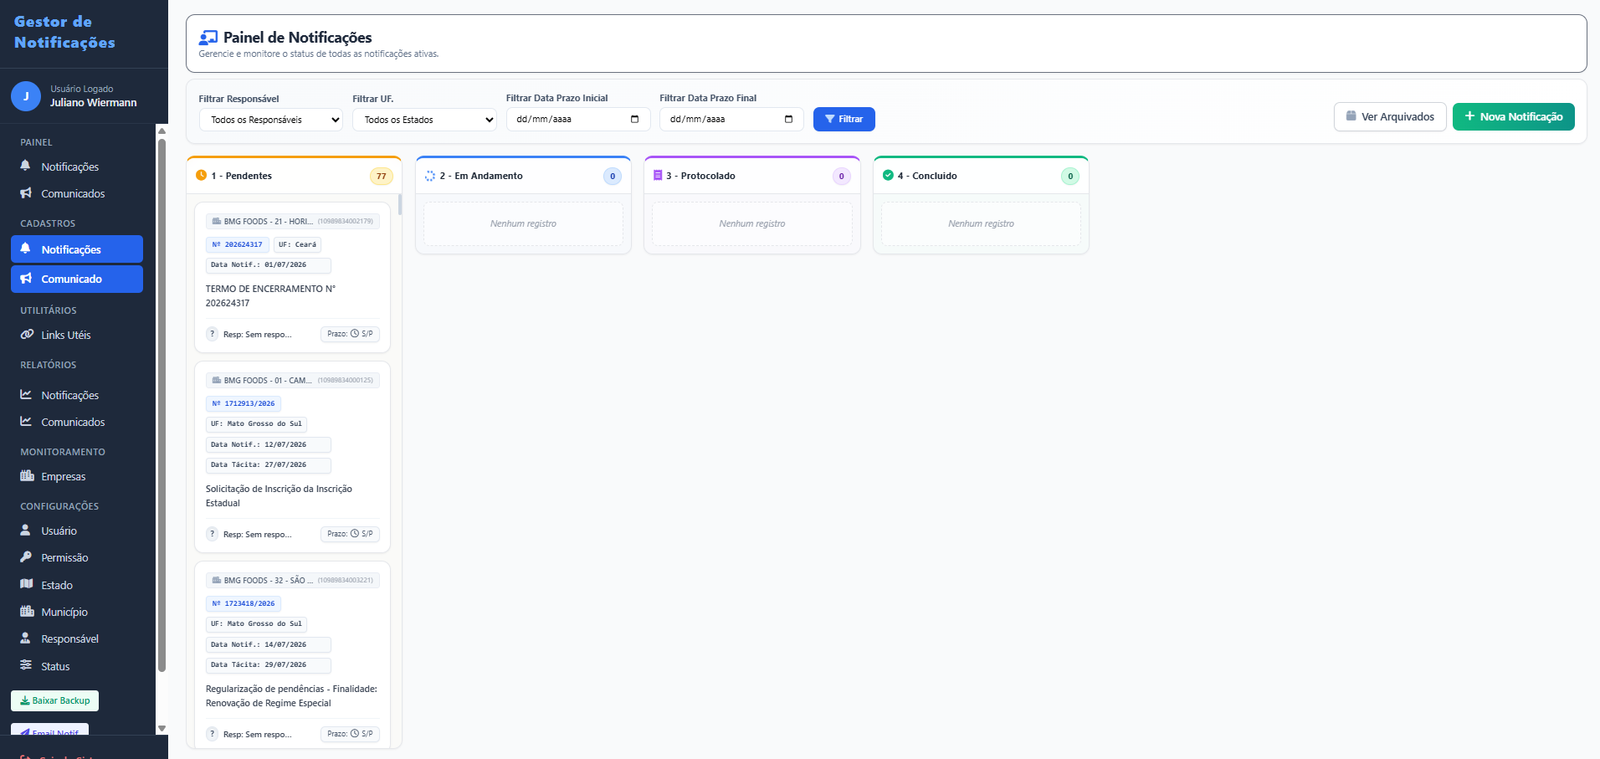Image resolution: width=1600 pixels, height=759 pixels.
Task: Click the Nova Notificação button
Action: click(x=1514, y=117)
